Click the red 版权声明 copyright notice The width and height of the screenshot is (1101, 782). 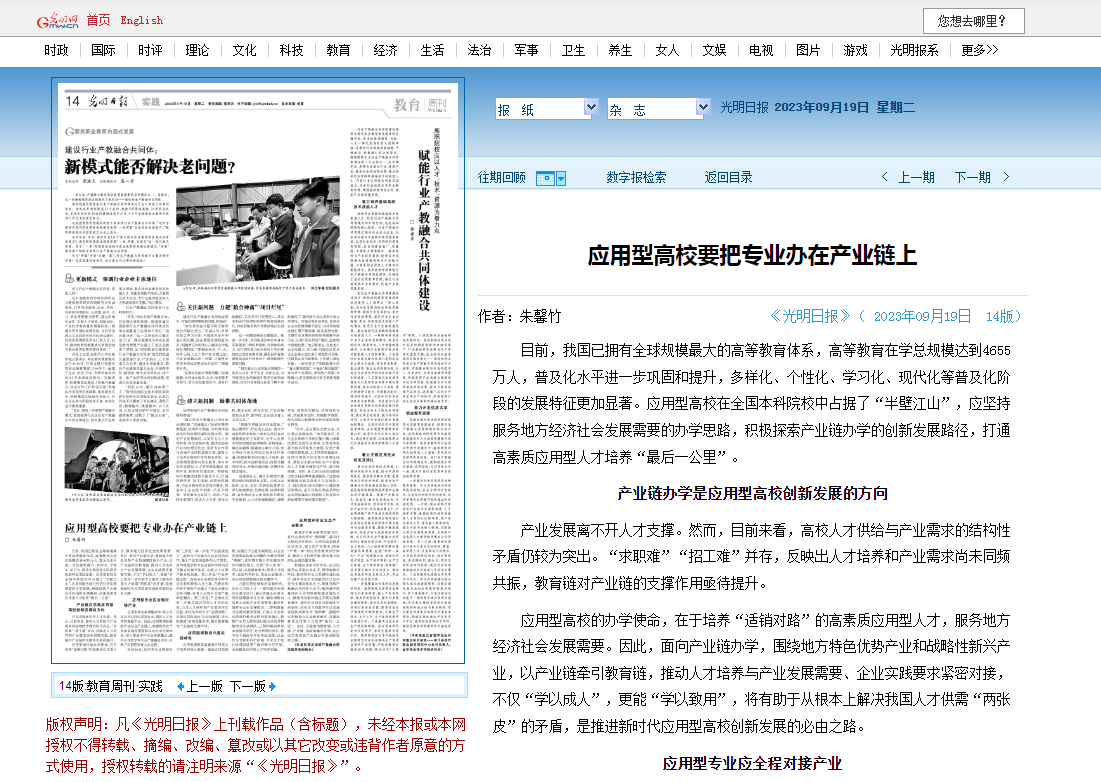pos(256,745)
